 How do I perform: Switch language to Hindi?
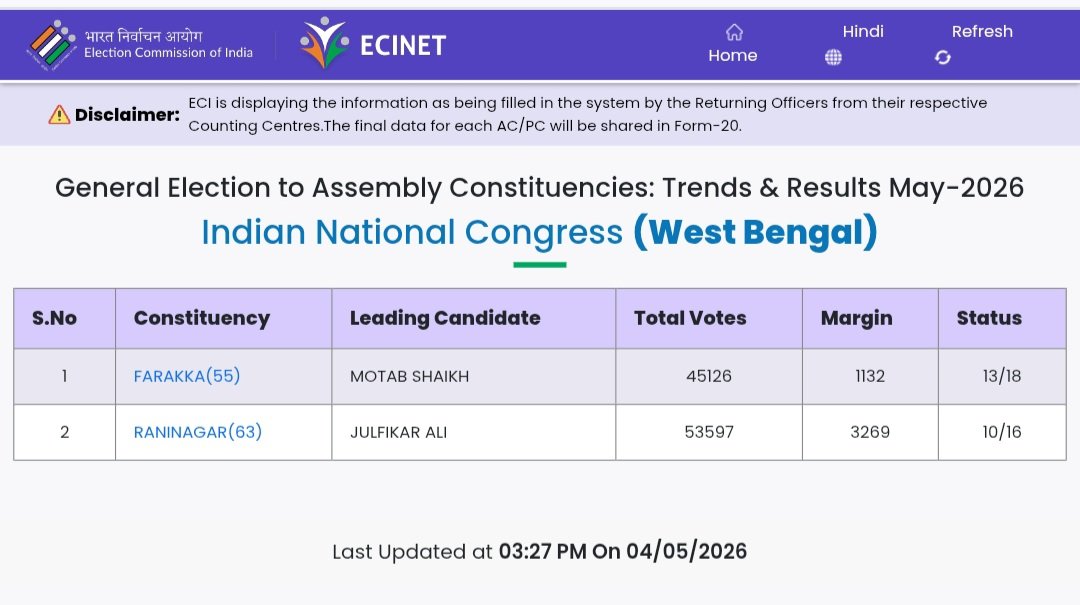[x=863, y=32]
